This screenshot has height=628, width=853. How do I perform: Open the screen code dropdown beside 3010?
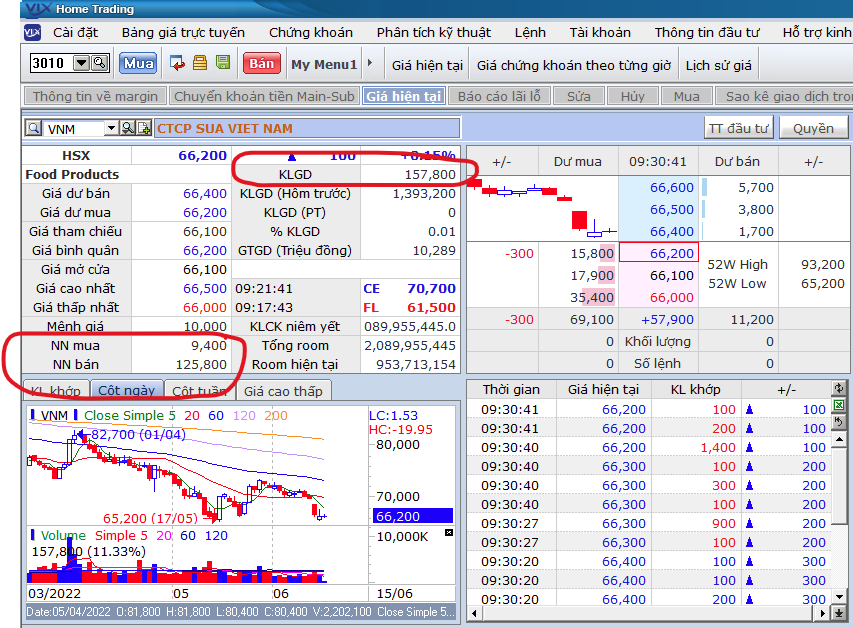point(82,63)
